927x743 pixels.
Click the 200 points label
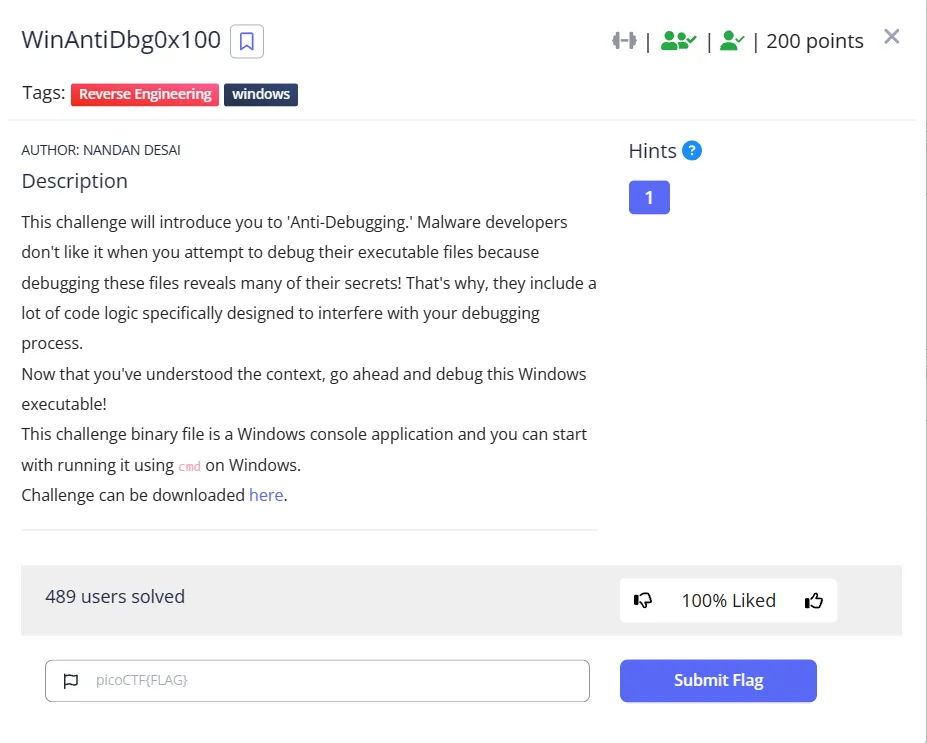(815, 41)
